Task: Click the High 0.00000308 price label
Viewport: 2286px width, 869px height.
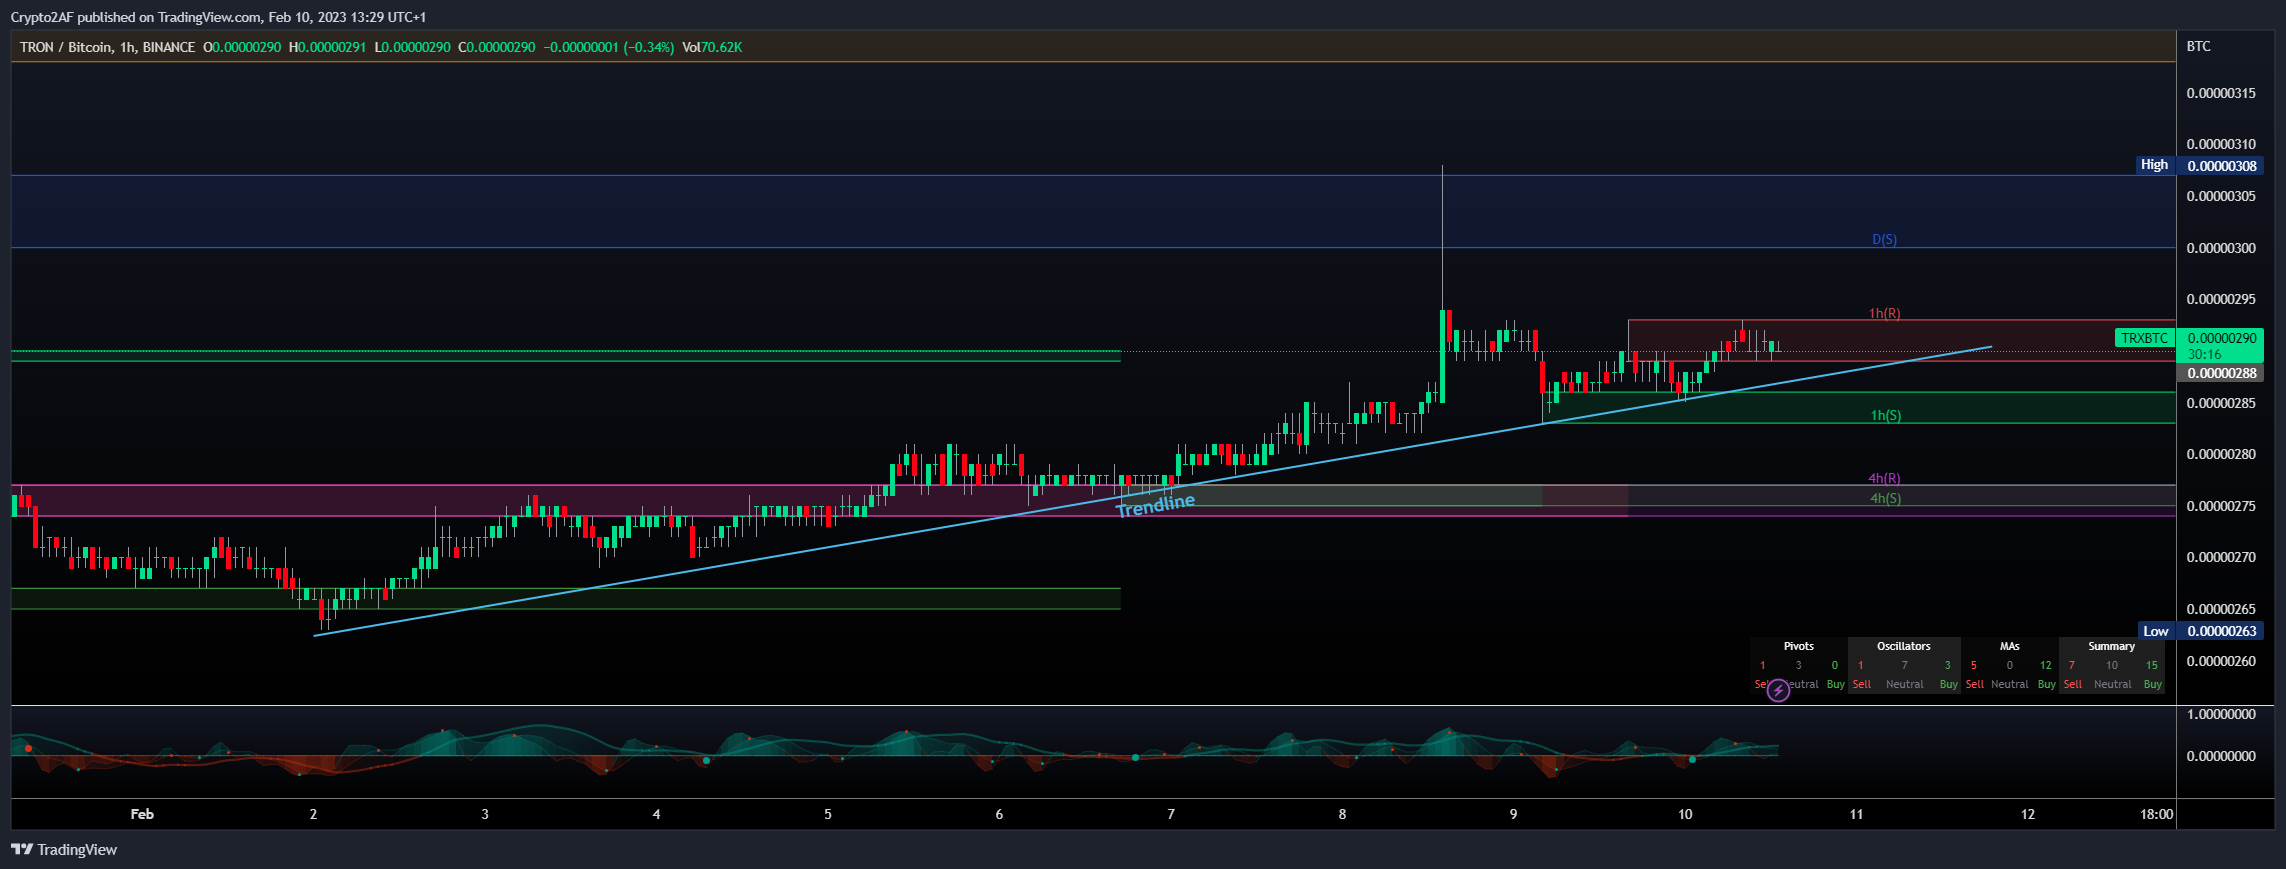Action: tap(2198, 165)
